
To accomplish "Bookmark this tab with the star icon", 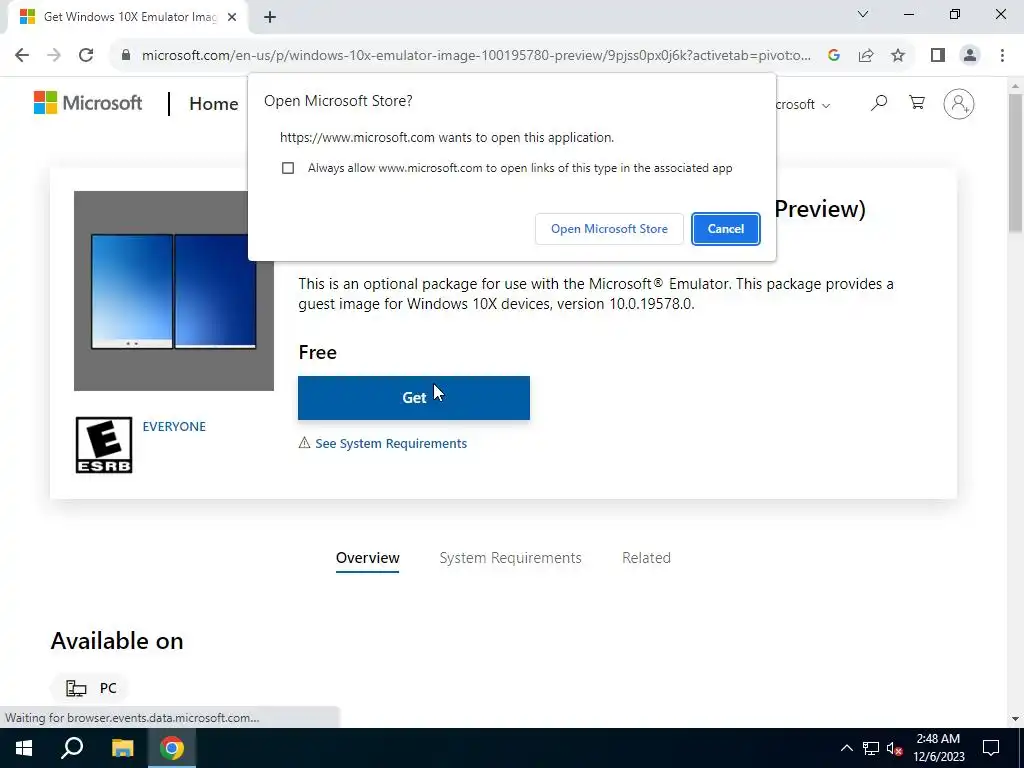I will (x=898, y=56).
